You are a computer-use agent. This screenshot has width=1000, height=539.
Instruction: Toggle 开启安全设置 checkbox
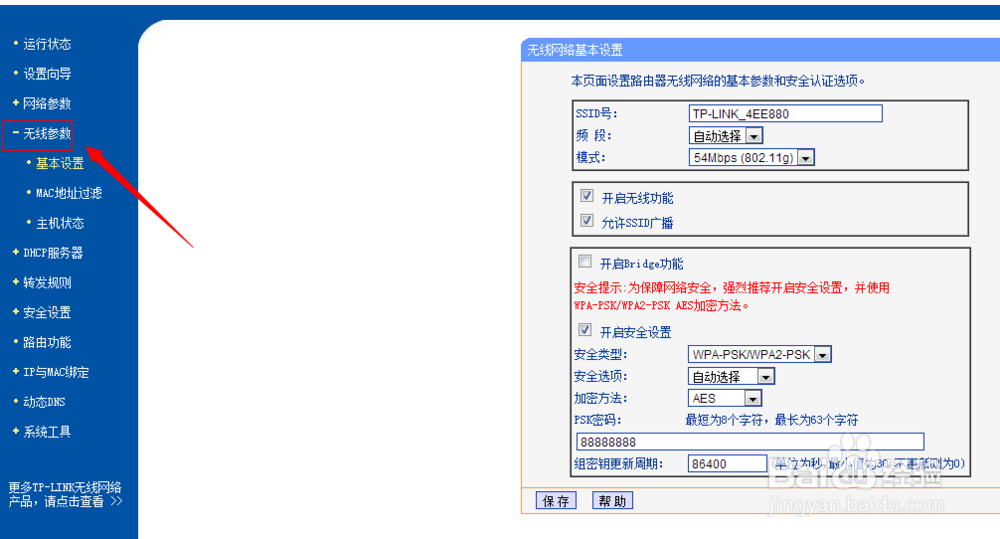click(585, 330)
